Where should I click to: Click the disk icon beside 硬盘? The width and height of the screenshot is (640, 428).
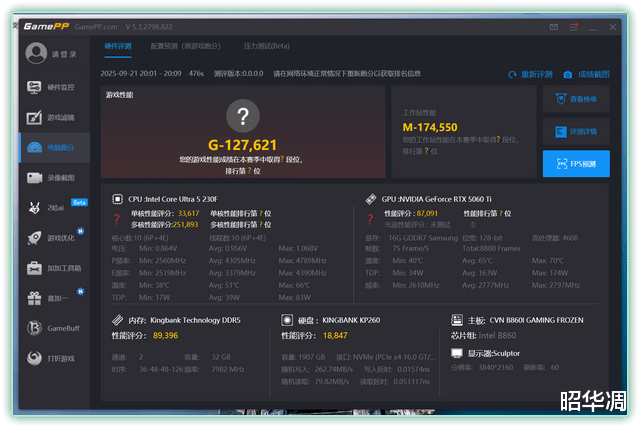[x=287, y=320]
